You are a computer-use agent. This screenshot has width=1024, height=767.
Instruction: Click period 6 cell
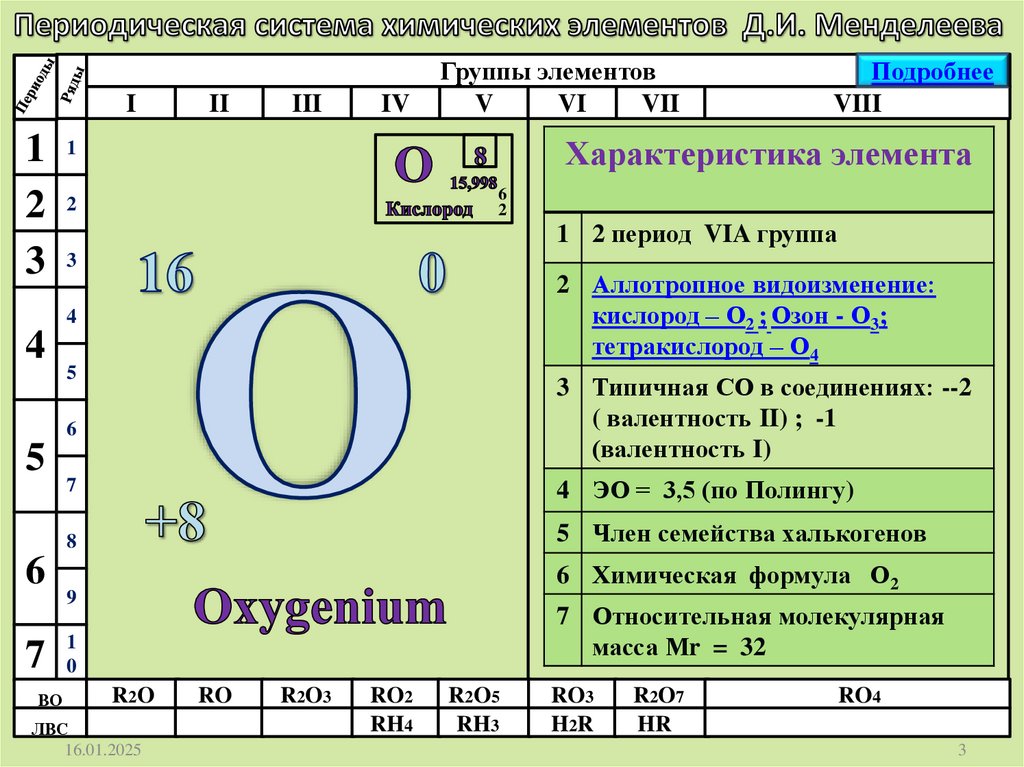coord(35,569)
